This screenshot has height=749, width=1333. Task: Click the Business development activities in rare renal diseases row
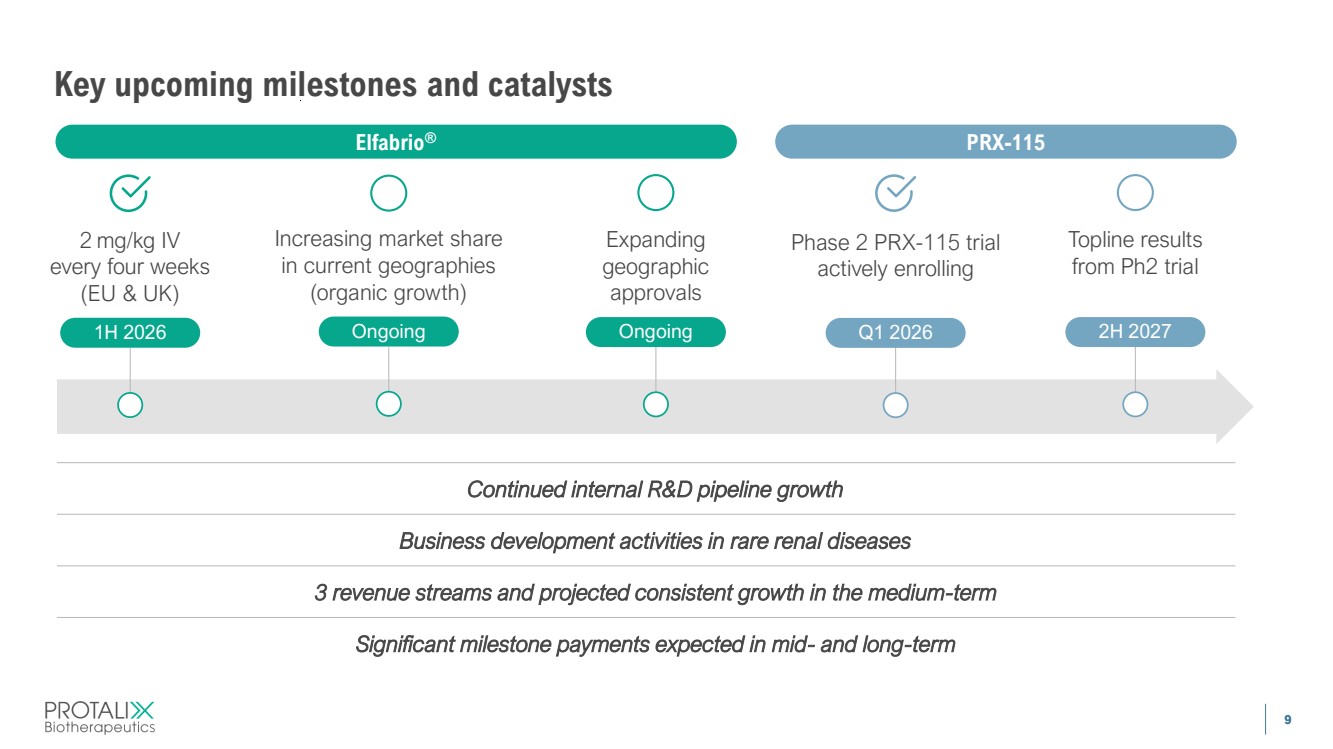click(646, 541)
